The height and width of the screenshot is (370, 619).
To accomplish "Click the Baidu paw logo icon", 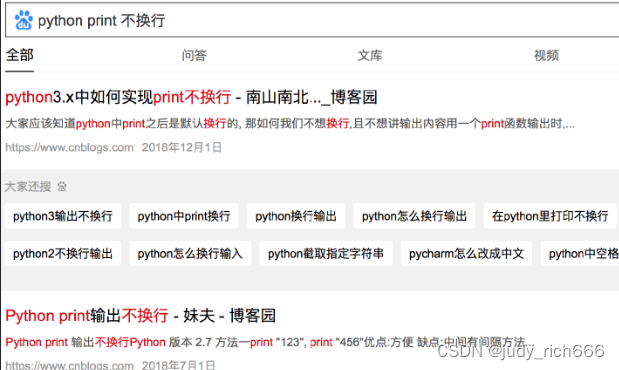I will coord(24,20).
